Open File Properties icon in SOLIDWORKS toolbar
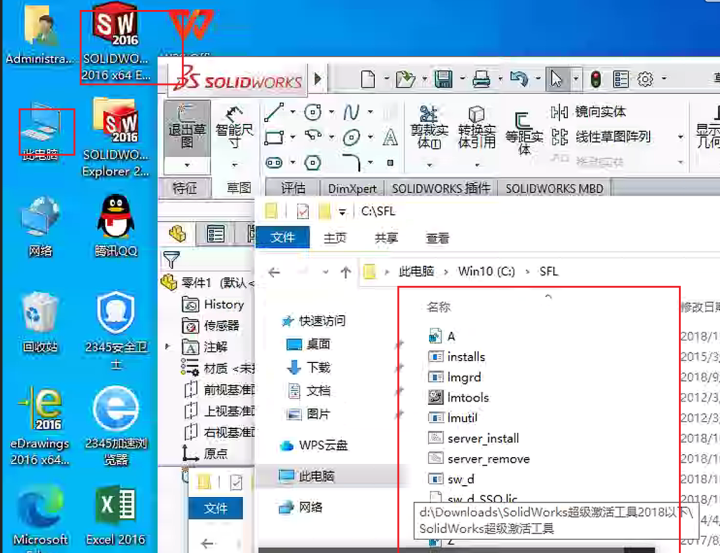The width and height of the screenshot is (720, 553). coord(621,79)
